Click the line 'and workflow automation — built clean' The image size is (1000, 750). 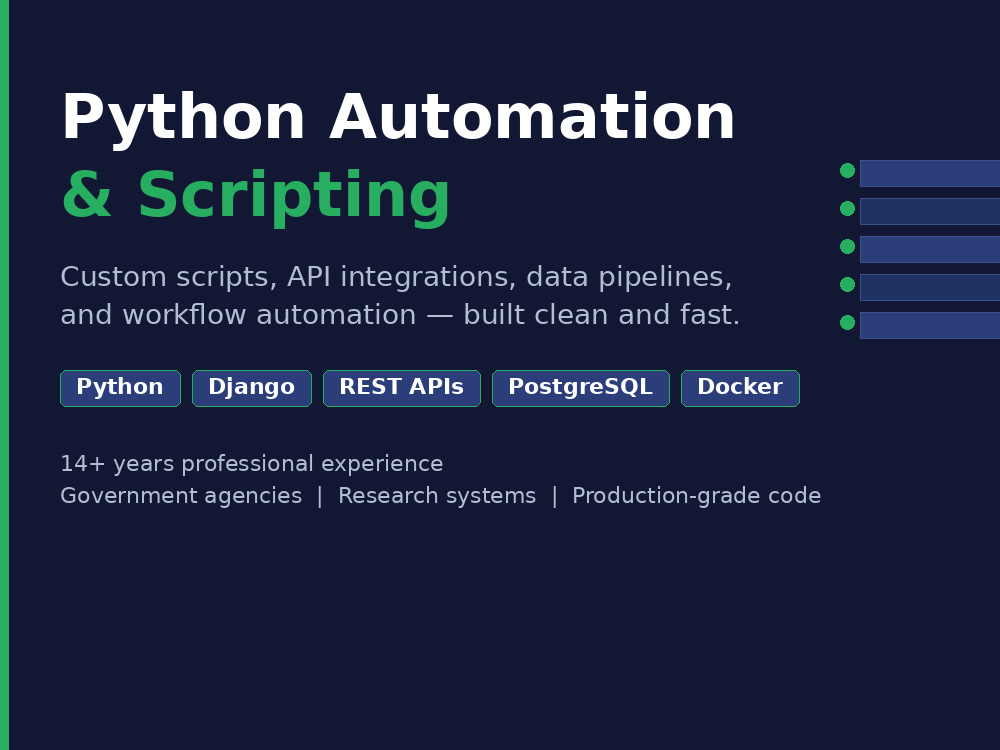click(x=400, y=314)
